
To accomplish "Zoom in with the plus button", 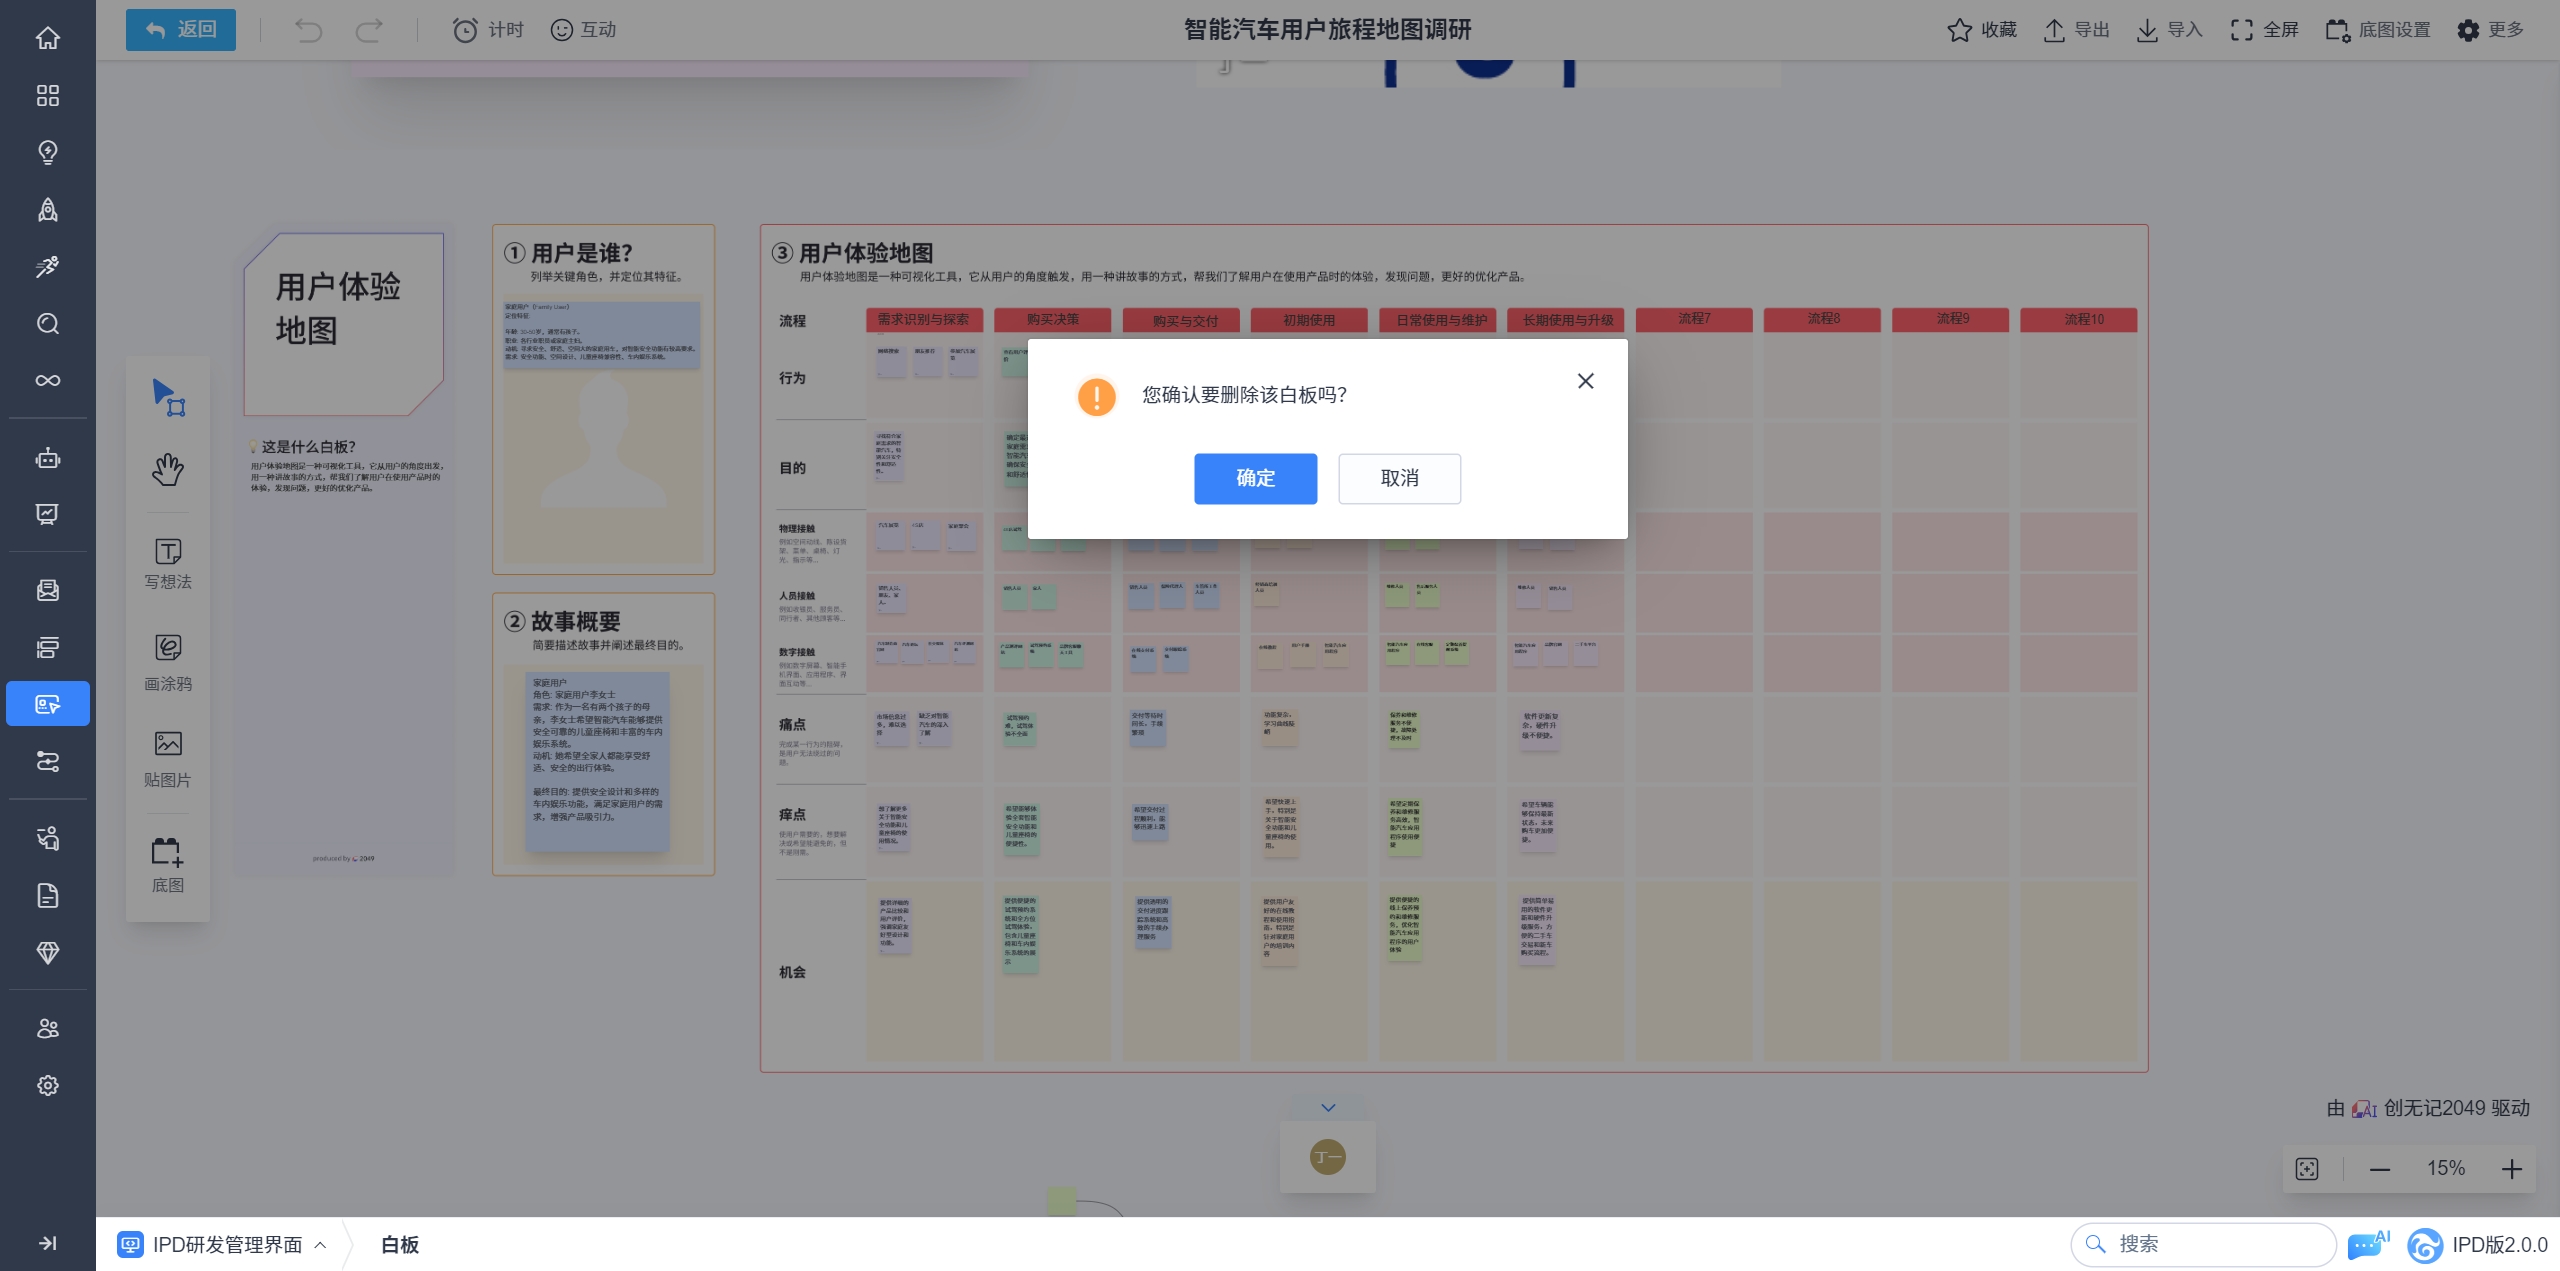I will coord(2512,1169).
